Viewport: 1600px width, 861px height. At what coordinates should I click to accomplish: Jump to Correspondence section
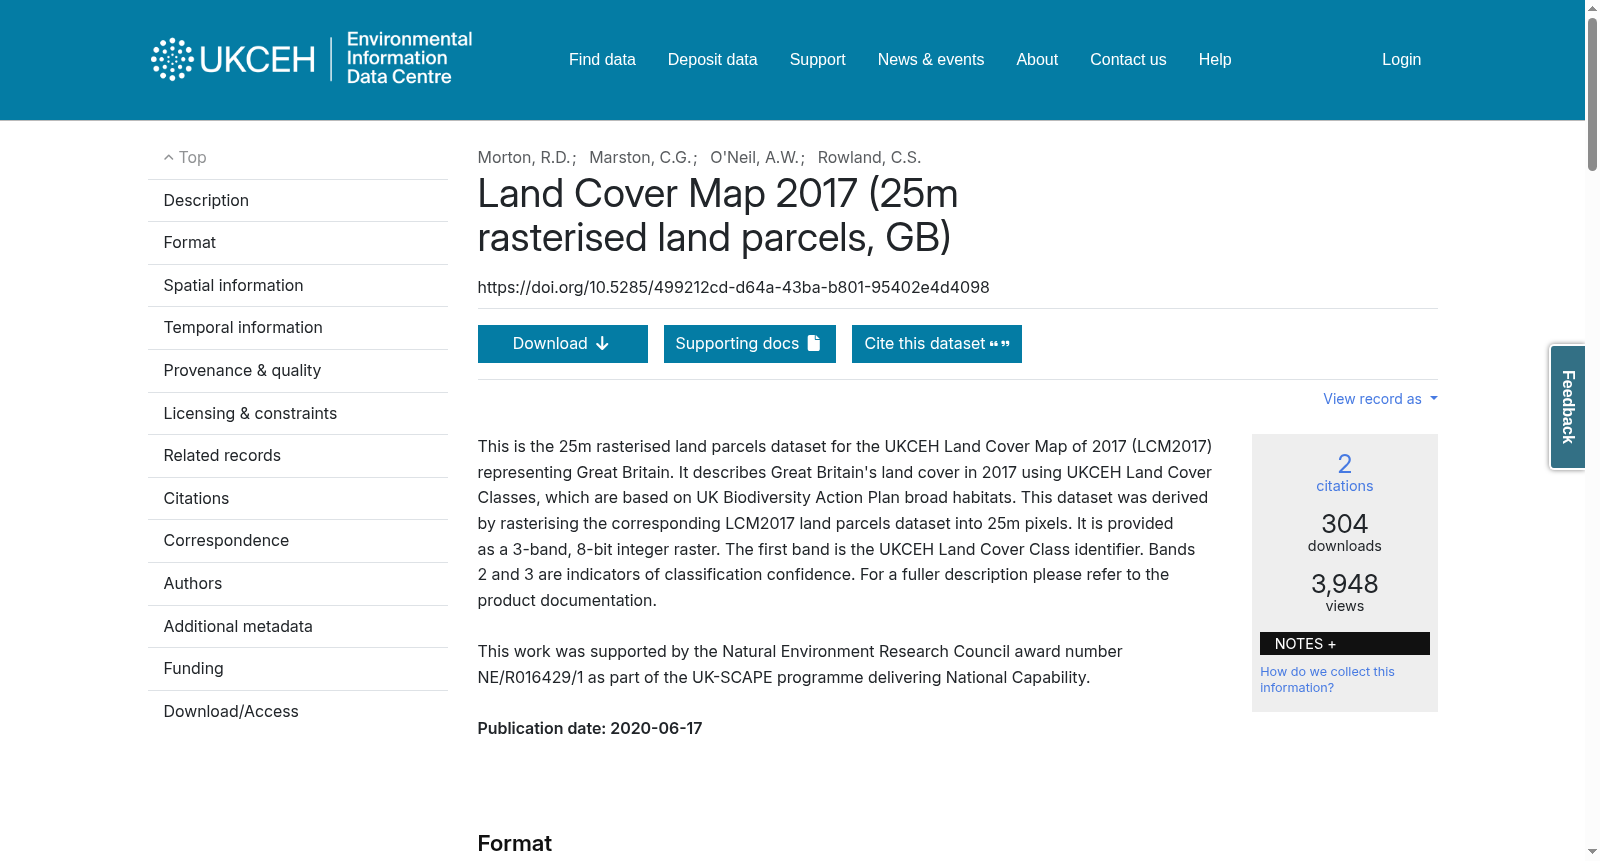(298, 541)
